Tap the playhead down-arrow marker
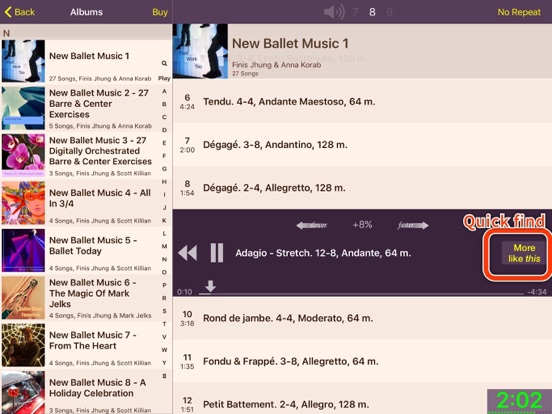The width and height of the screenshot is (552, 414). click(x=211, y=286)
